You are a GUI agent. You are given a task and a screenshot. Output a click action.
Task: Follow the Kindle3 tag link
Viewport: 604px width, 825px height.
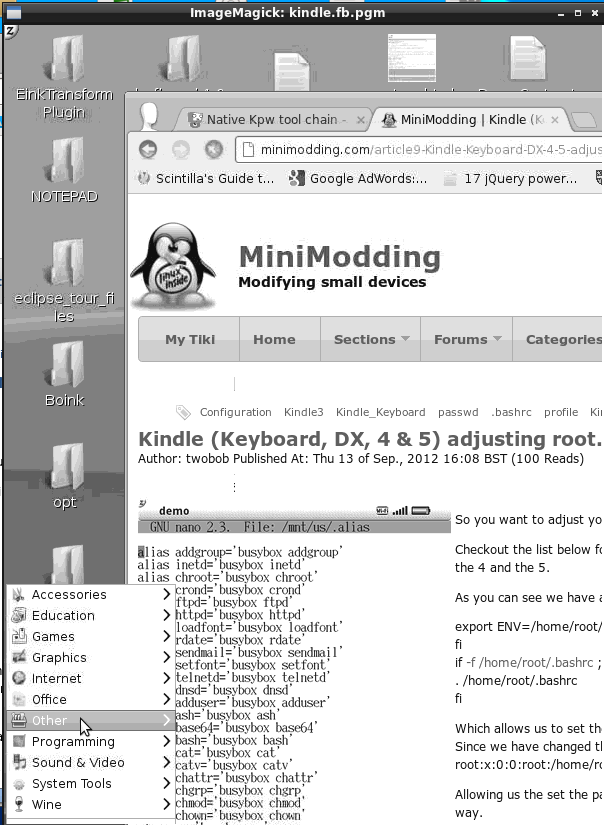click(304, 412)
